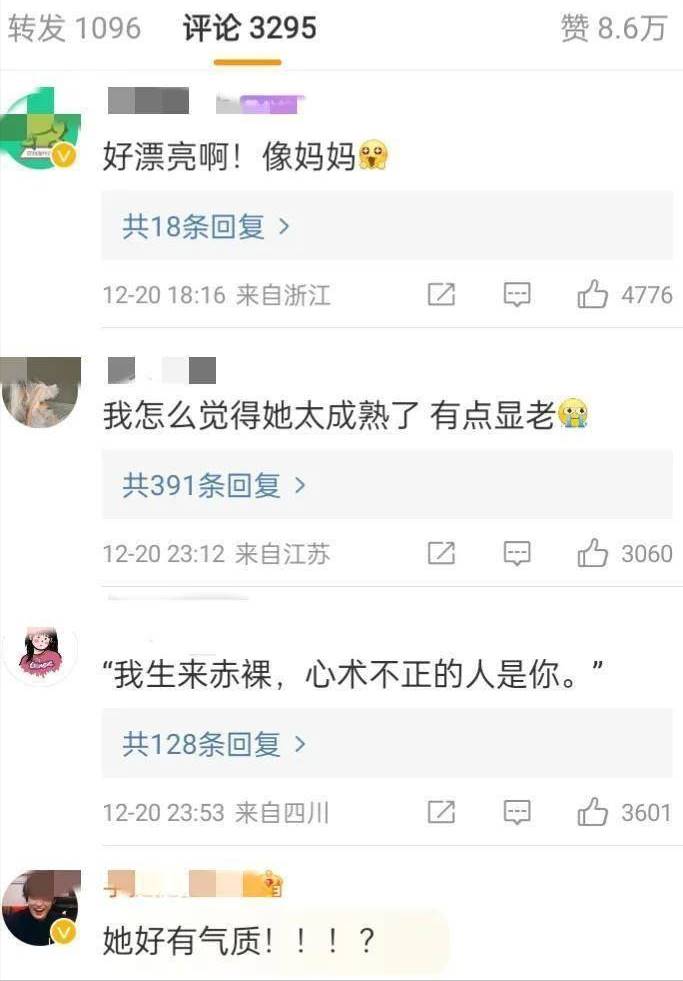This screenshot has height=981, width=683.
Task: Open avatar of 我怎么觉得她太成熟了 commenter
Action: point(41,393)
